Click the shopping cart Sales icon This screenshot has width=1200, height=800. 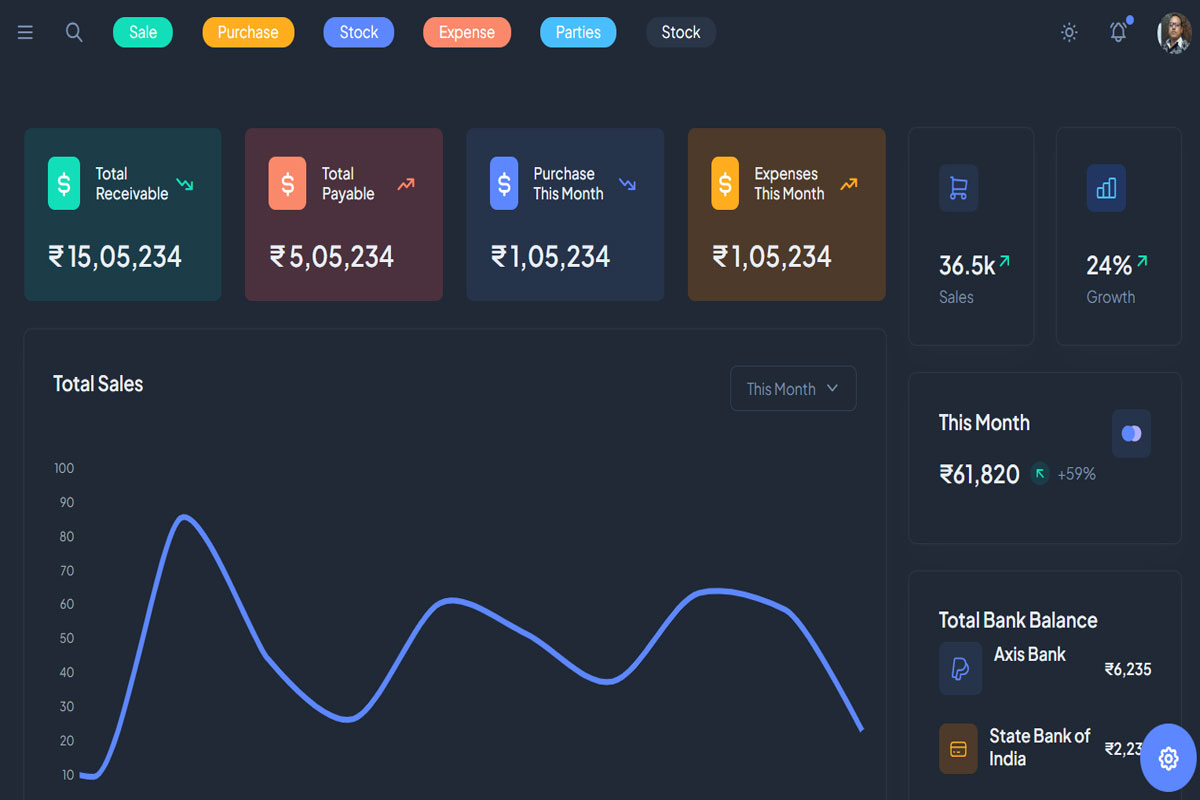point(958,188)
